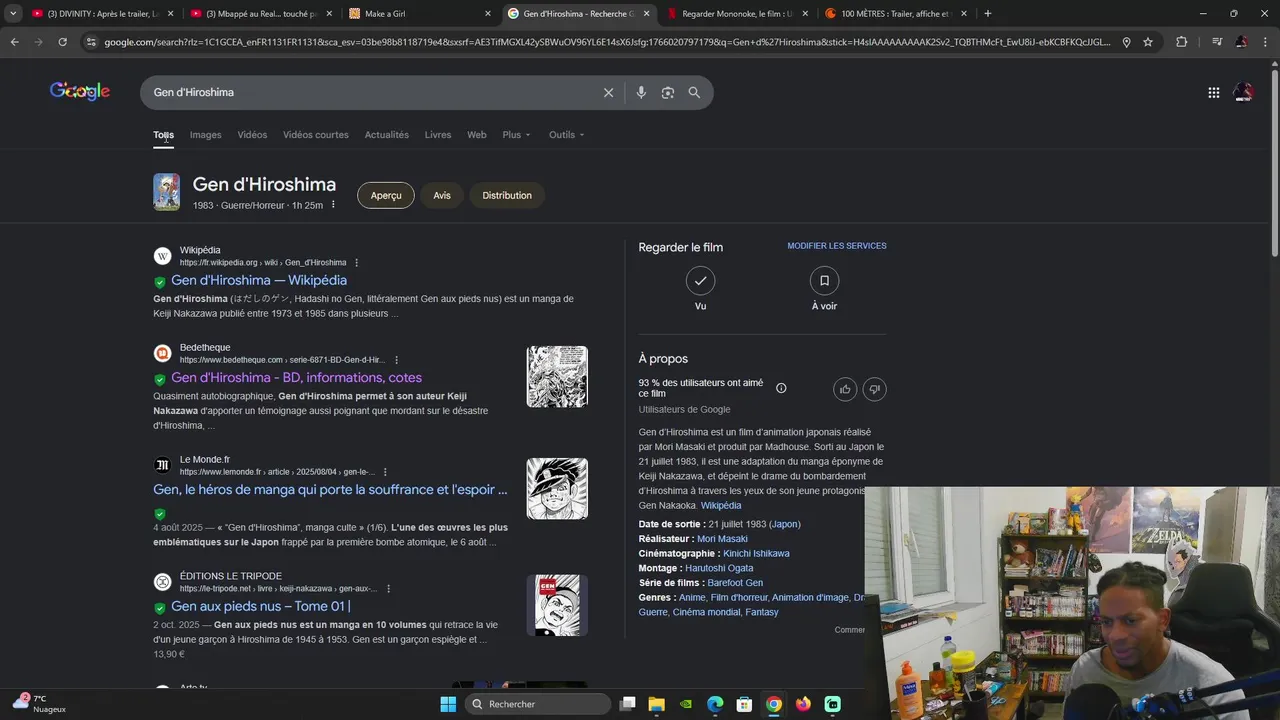Clear the search box with the X icon
The width and height of the screenshot is (1280, 720).
point(608,92)
